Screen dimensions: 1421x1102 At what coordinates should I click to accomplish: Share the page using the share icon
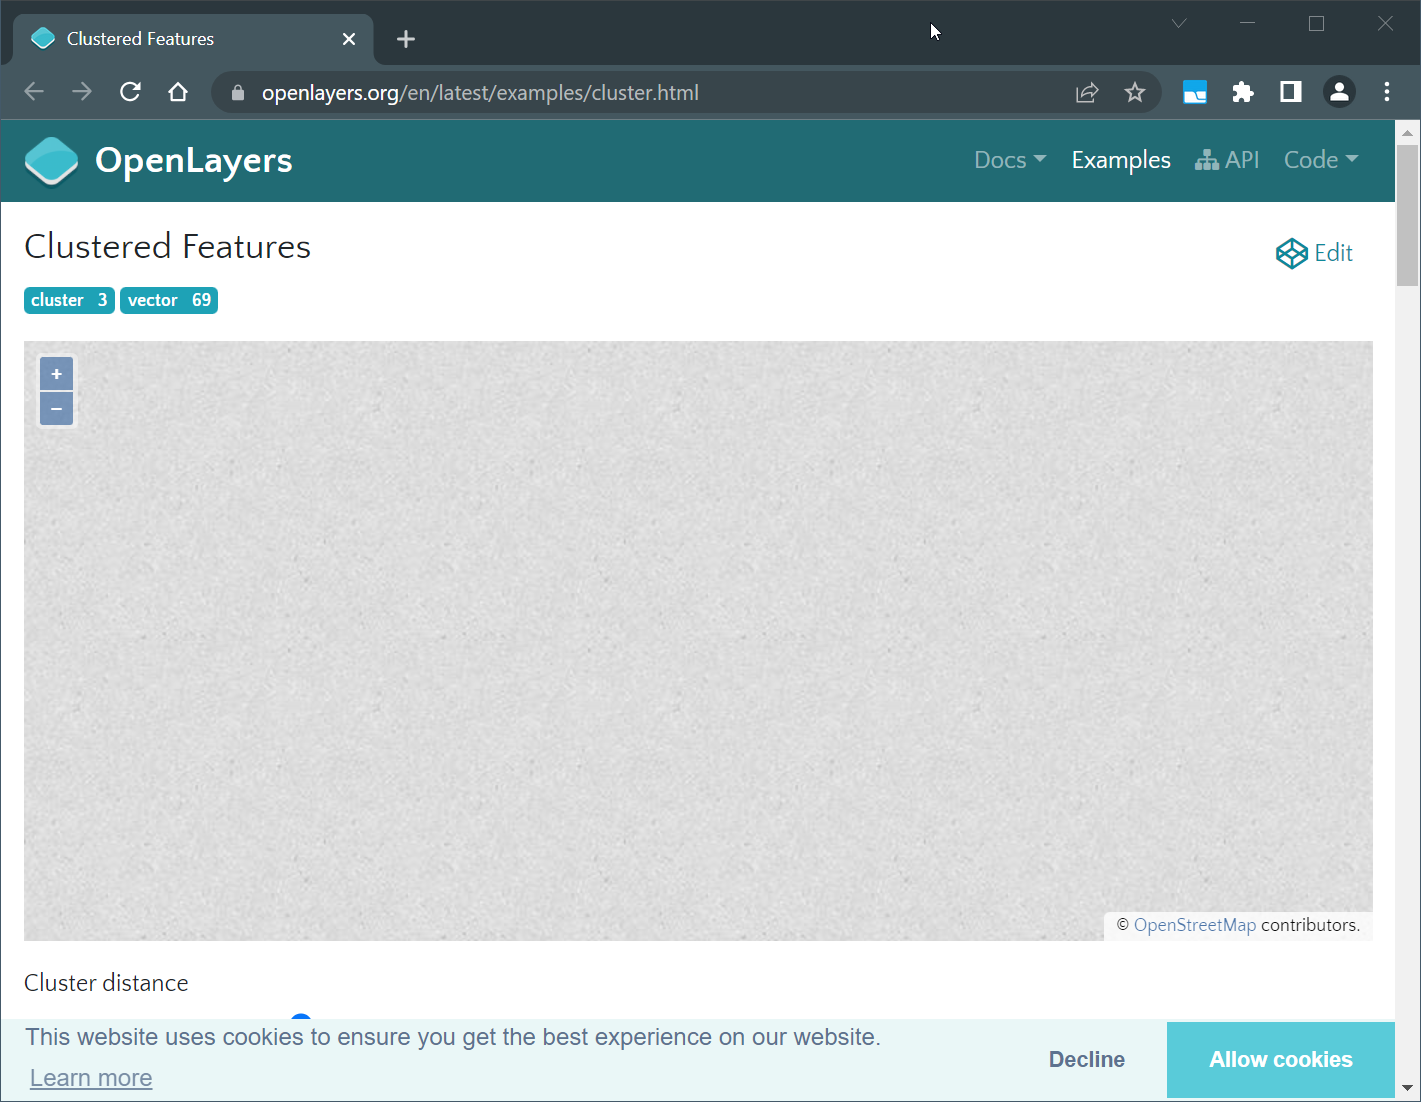pyautogui.click(x=1087, y=92)
